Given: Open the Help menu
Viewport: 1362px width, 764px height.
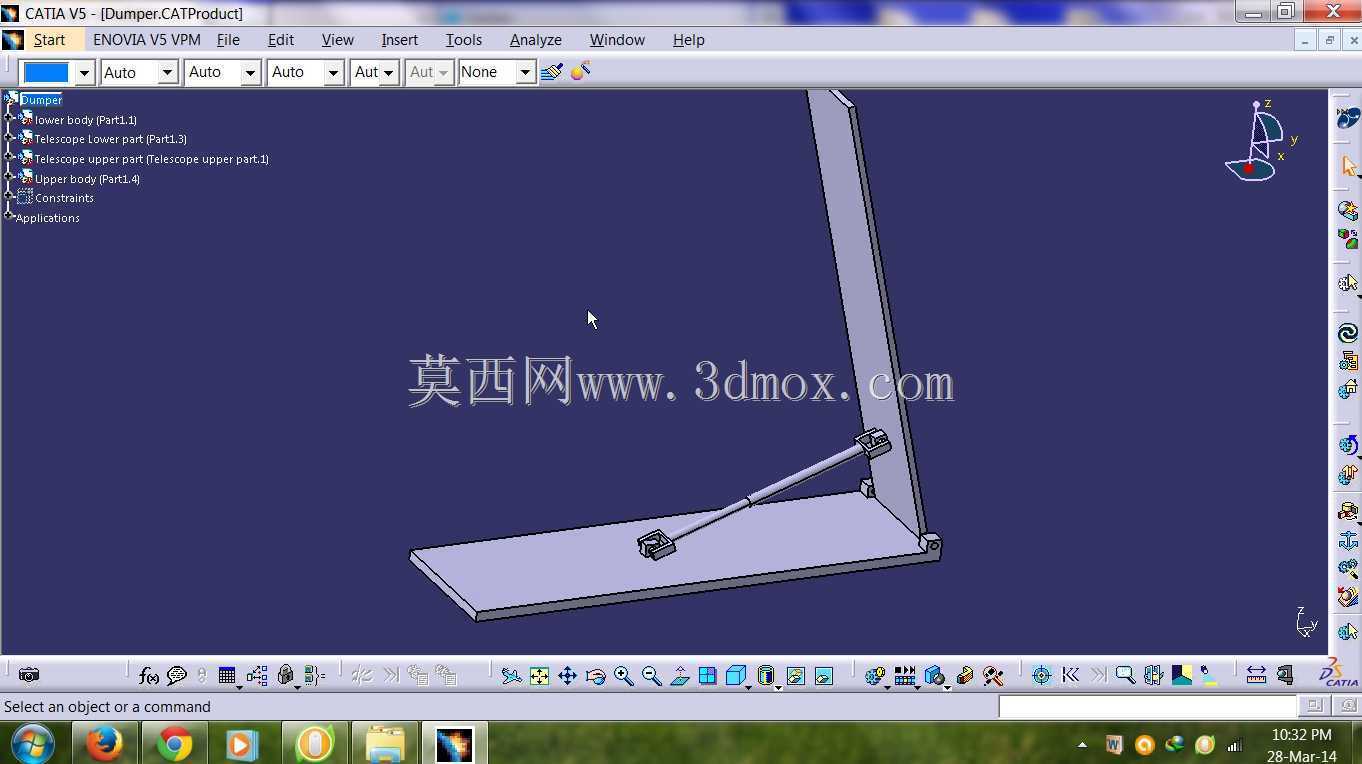Looking at the screenshot, I should pos(688,40).
